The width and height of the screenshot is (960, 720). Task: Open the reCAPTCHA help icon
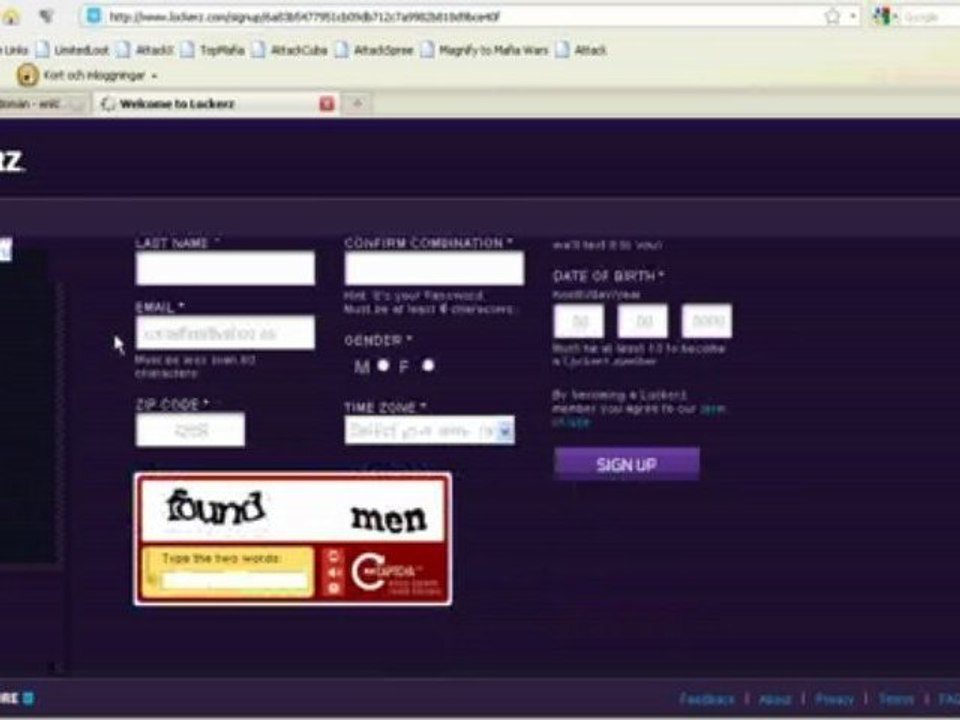334,588
